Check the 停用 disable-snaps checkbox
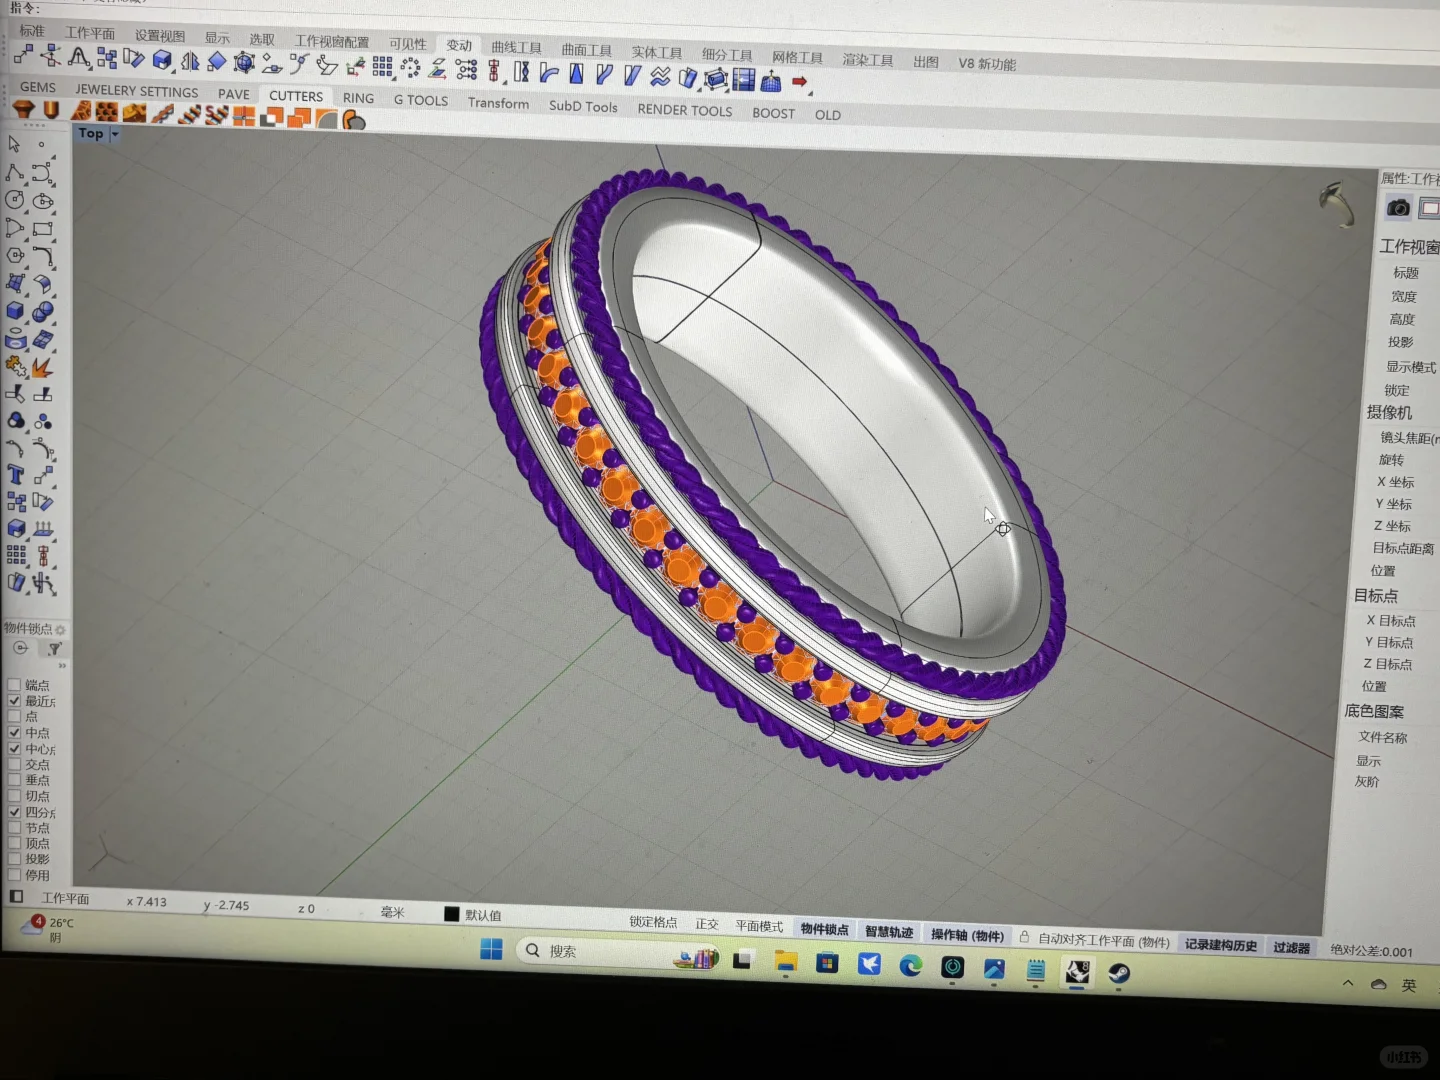This screenshot has width=1440, height=1080. pos(14,875)
